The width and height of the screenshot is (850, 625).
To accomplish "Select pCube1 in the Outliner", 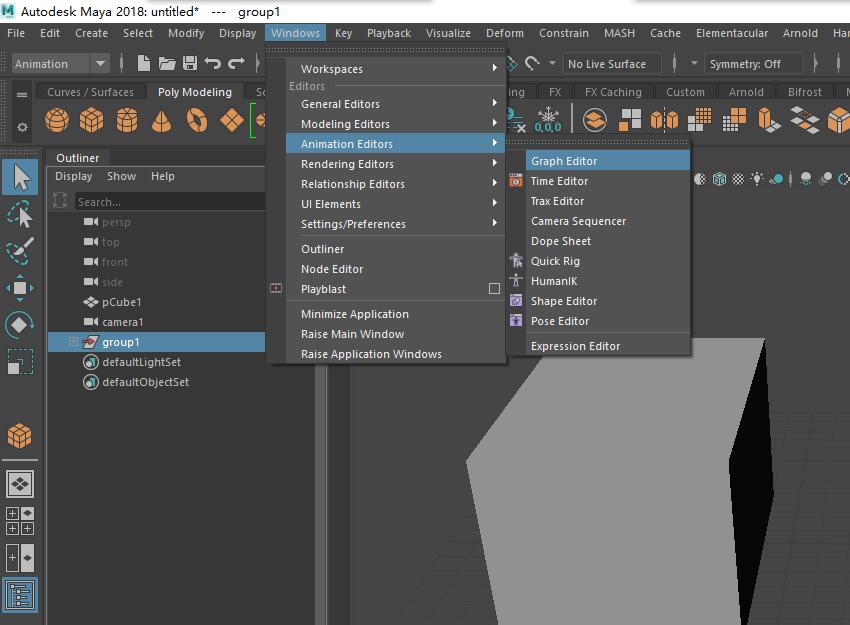I will coord(121,302).
